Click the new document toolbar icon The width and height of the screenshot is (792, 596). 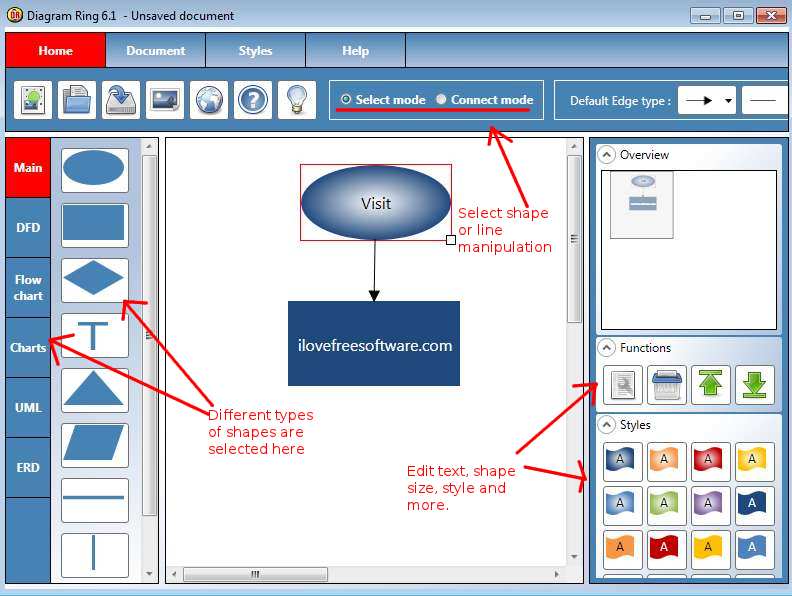click(x=33, y=100)
